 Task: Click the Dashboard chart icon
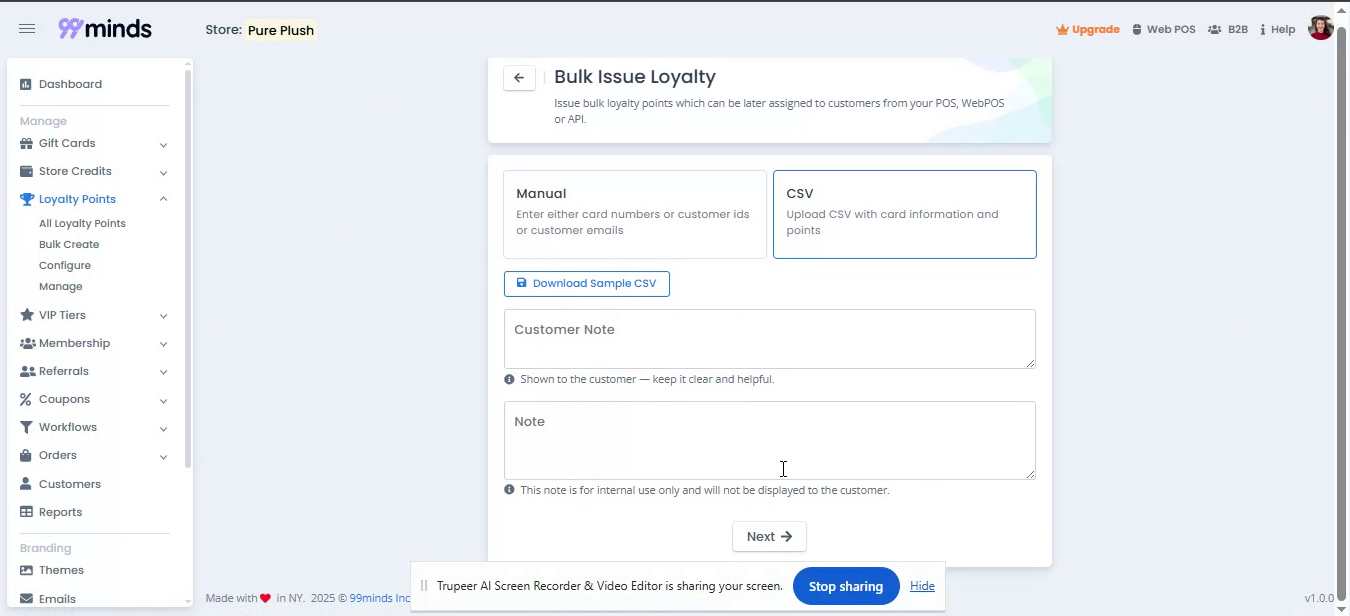(26, 85)
